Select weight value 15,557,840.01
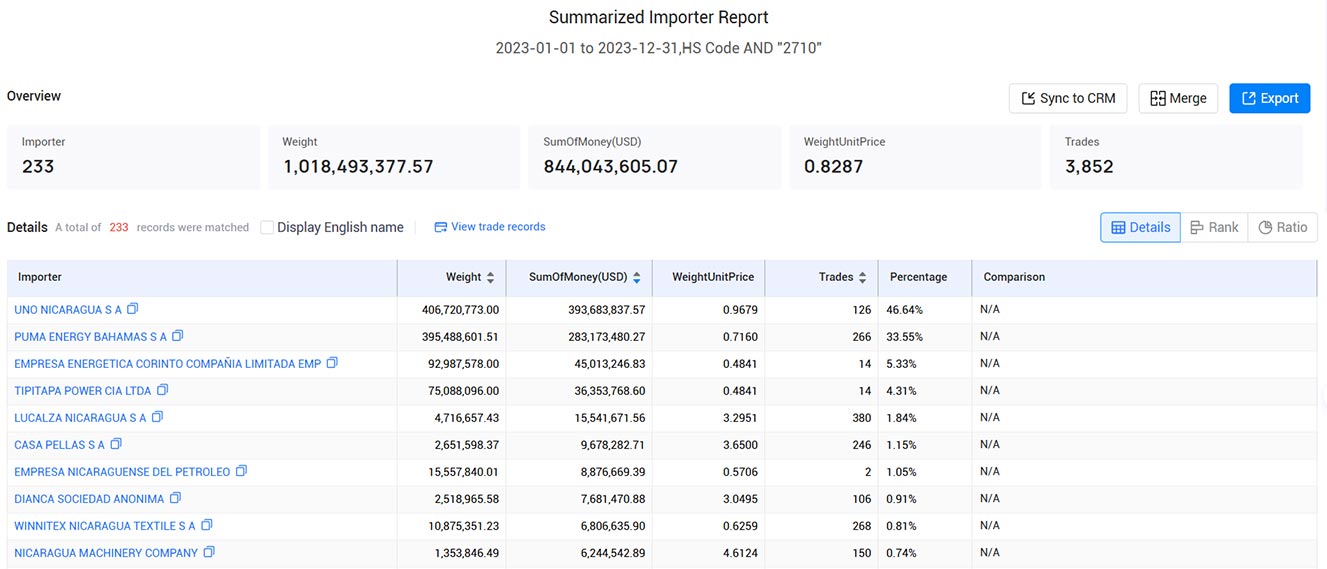1327x569 pixels. (x=463, y=472)
